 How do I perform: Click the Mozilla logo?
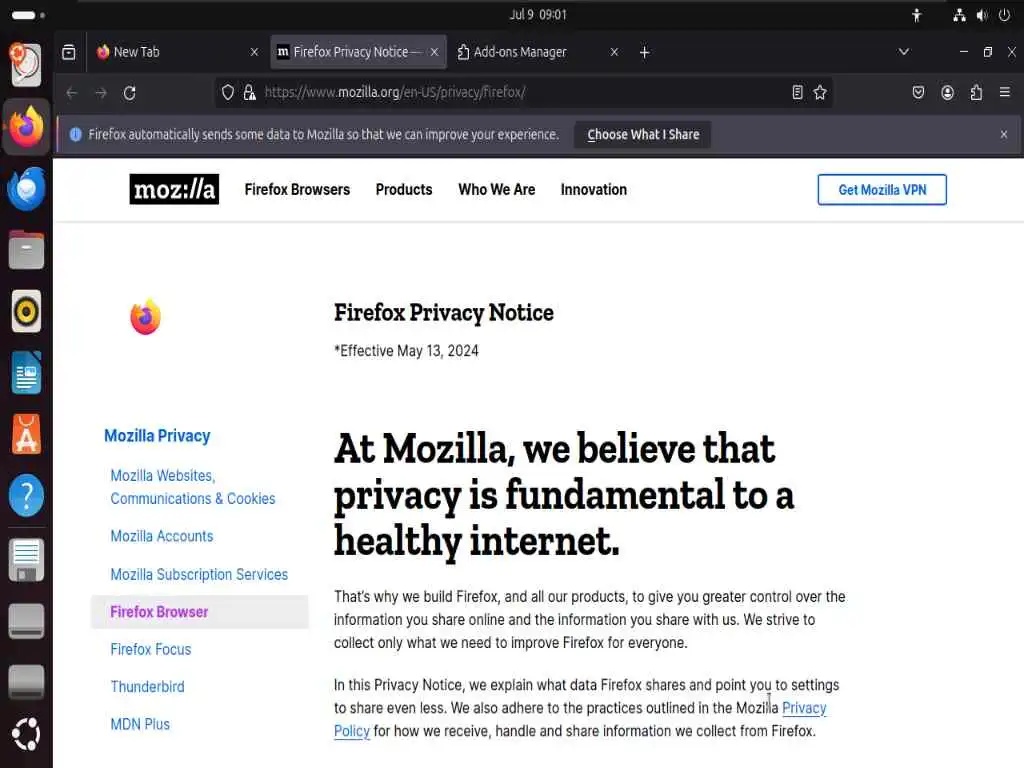[174, 189]
